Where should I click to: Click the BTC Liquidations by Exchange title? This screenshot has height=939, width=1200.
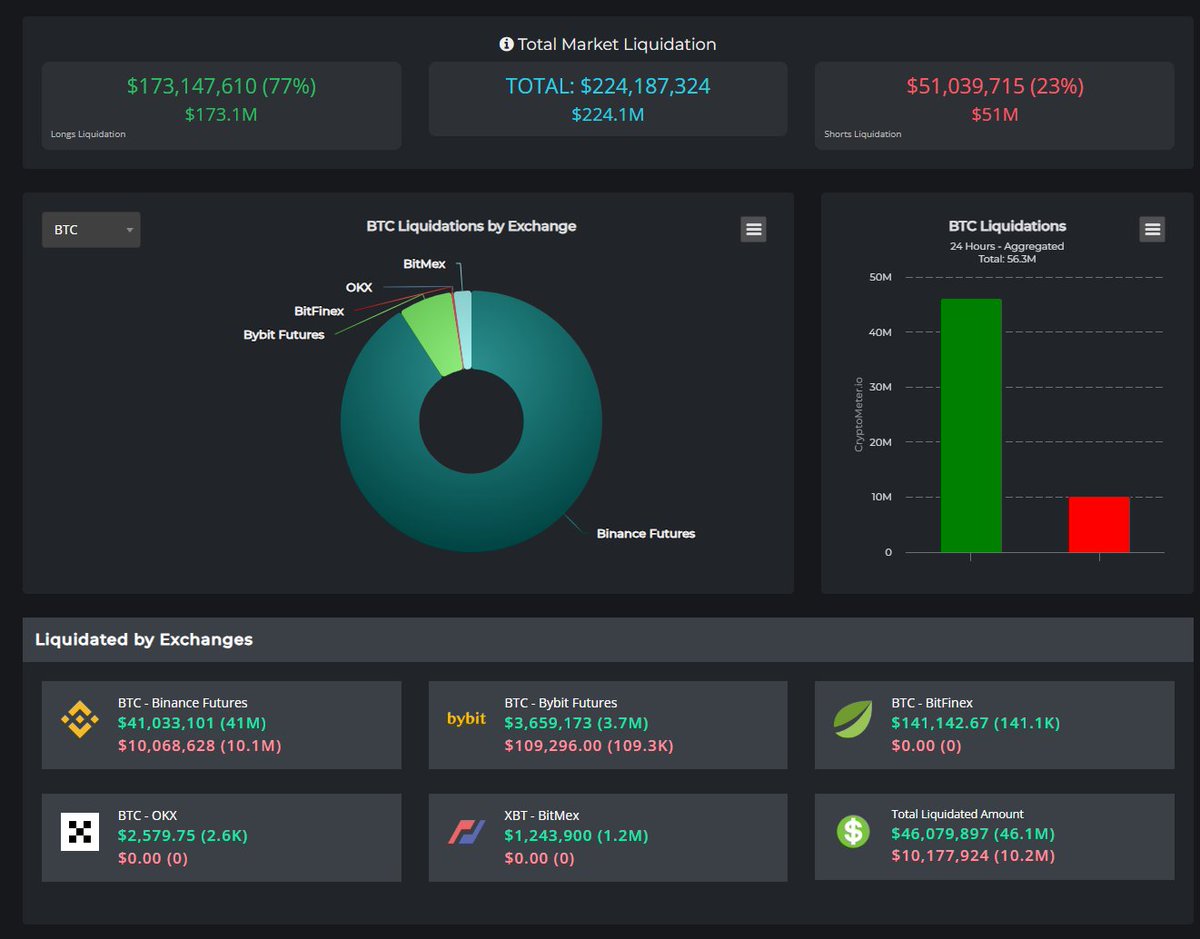click(x=471, y=226)
